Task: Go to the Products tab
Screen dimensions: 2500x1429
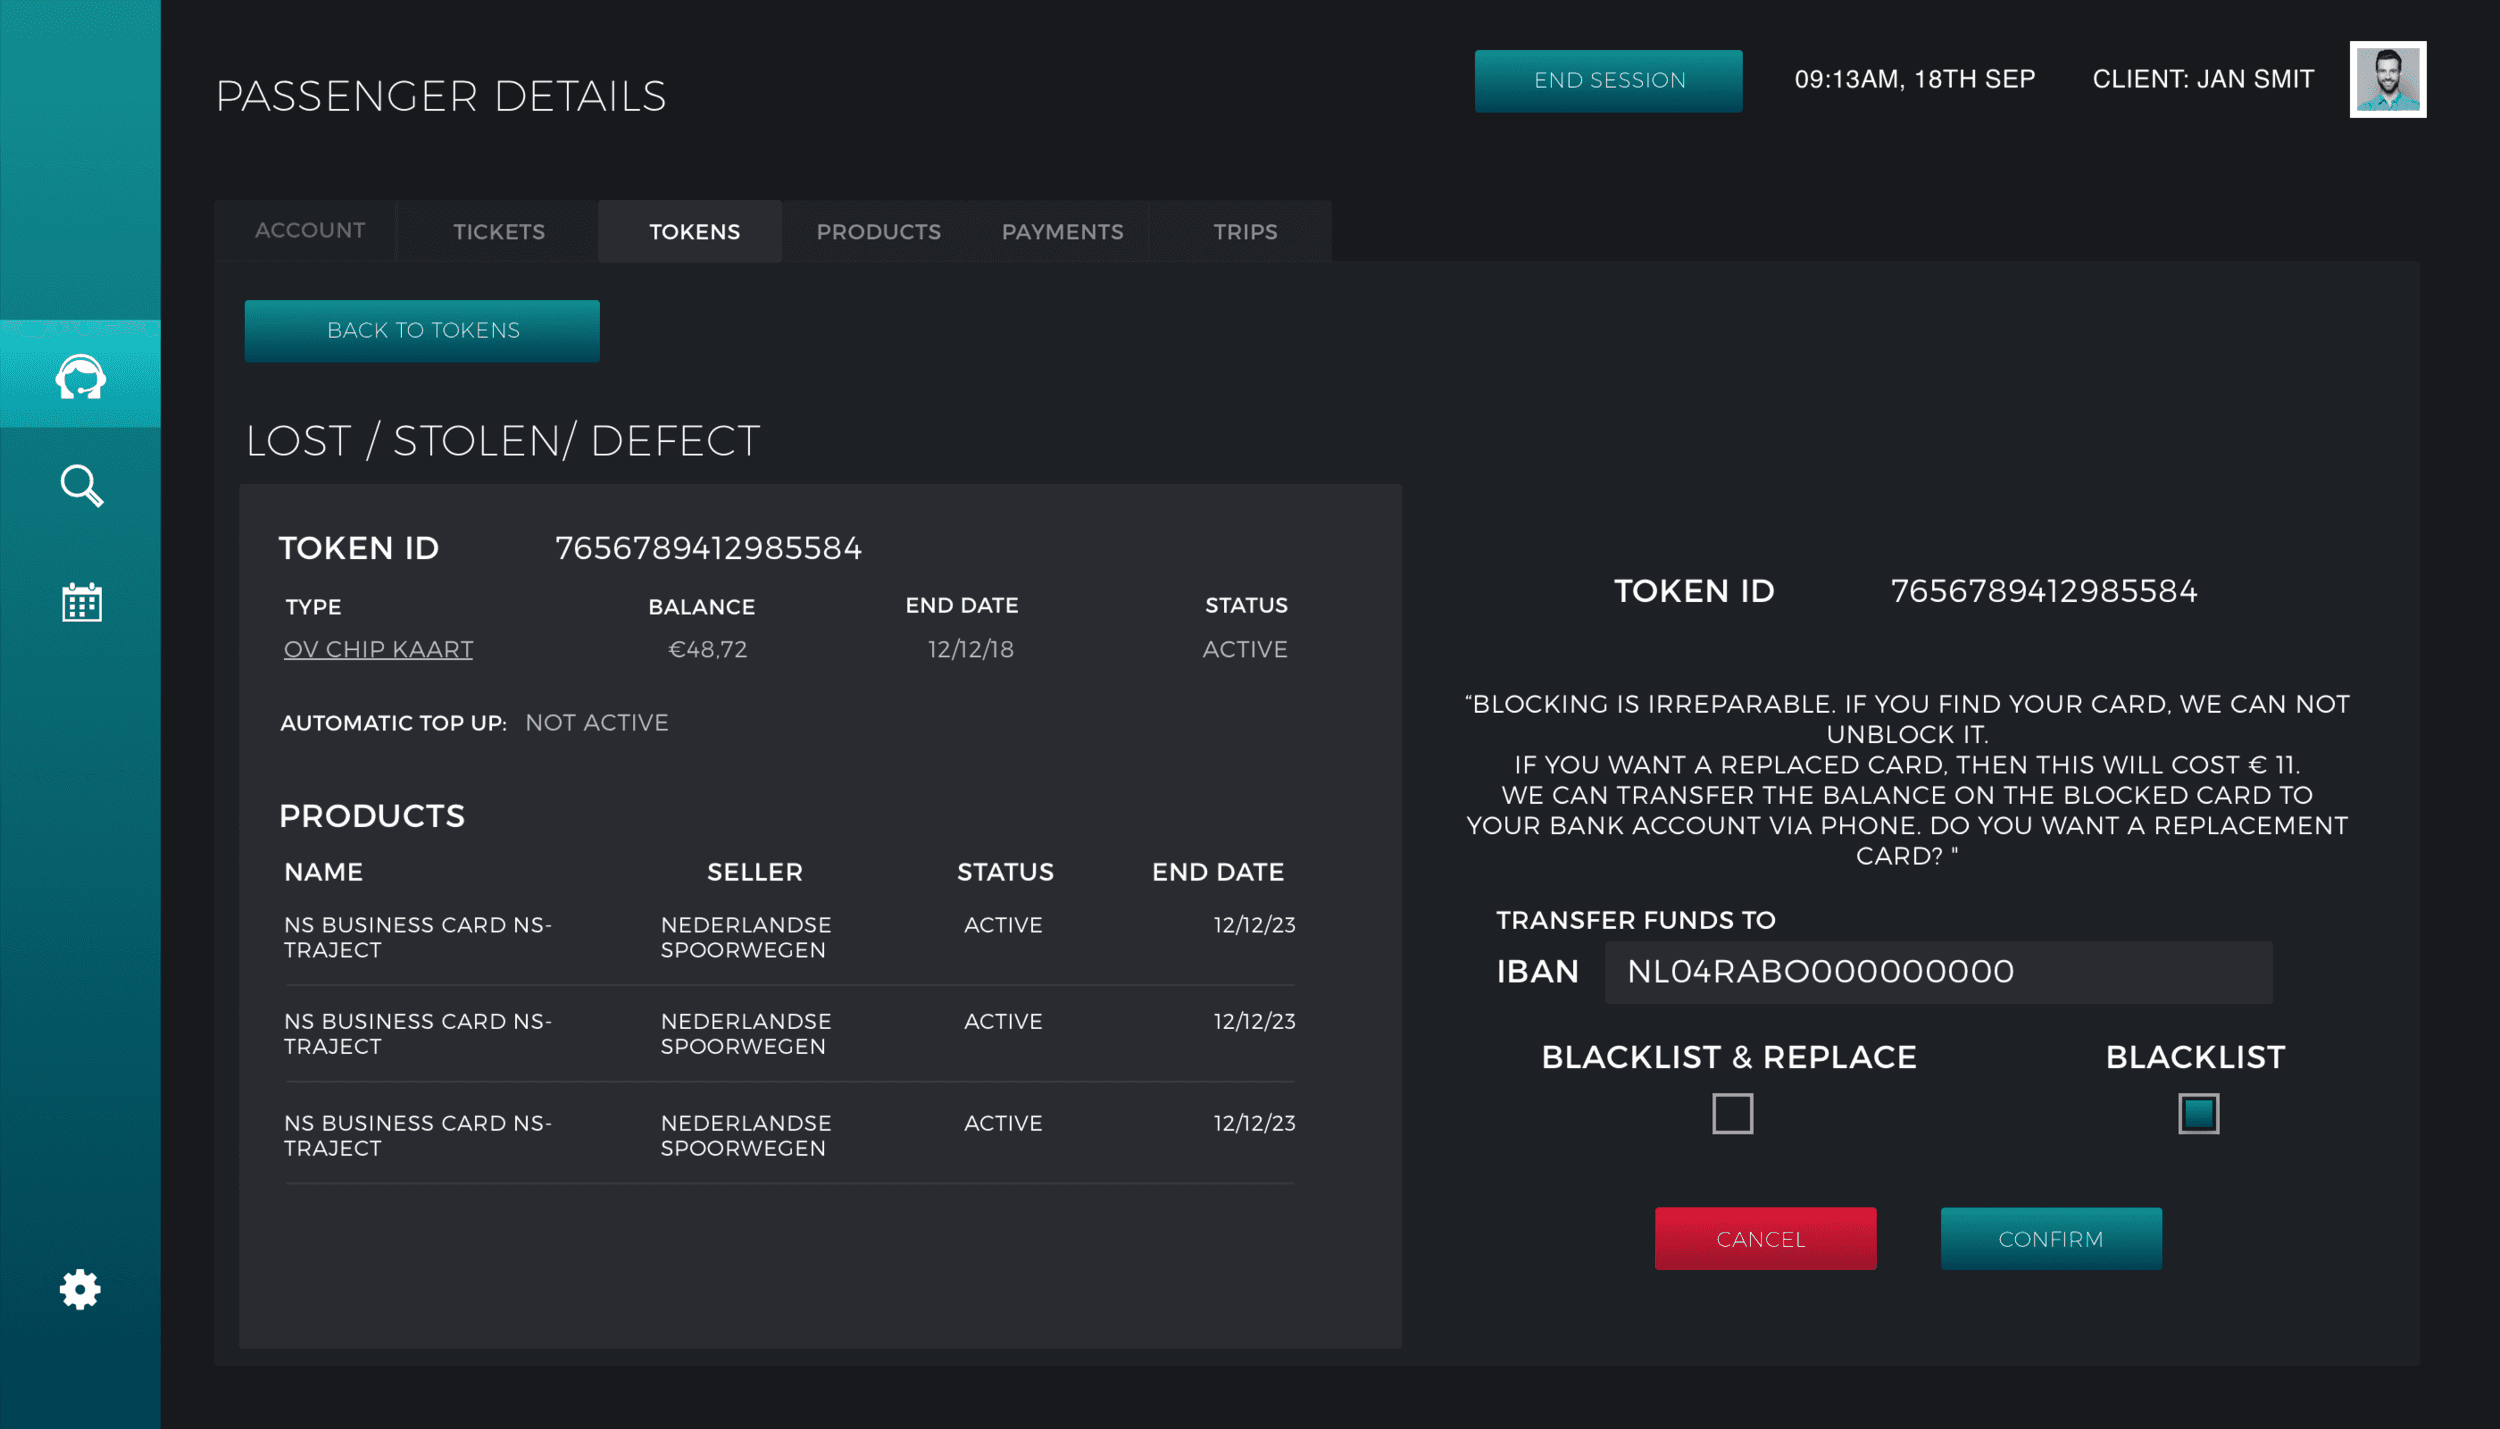Action: pyautogui.click(x=878, y=232)
